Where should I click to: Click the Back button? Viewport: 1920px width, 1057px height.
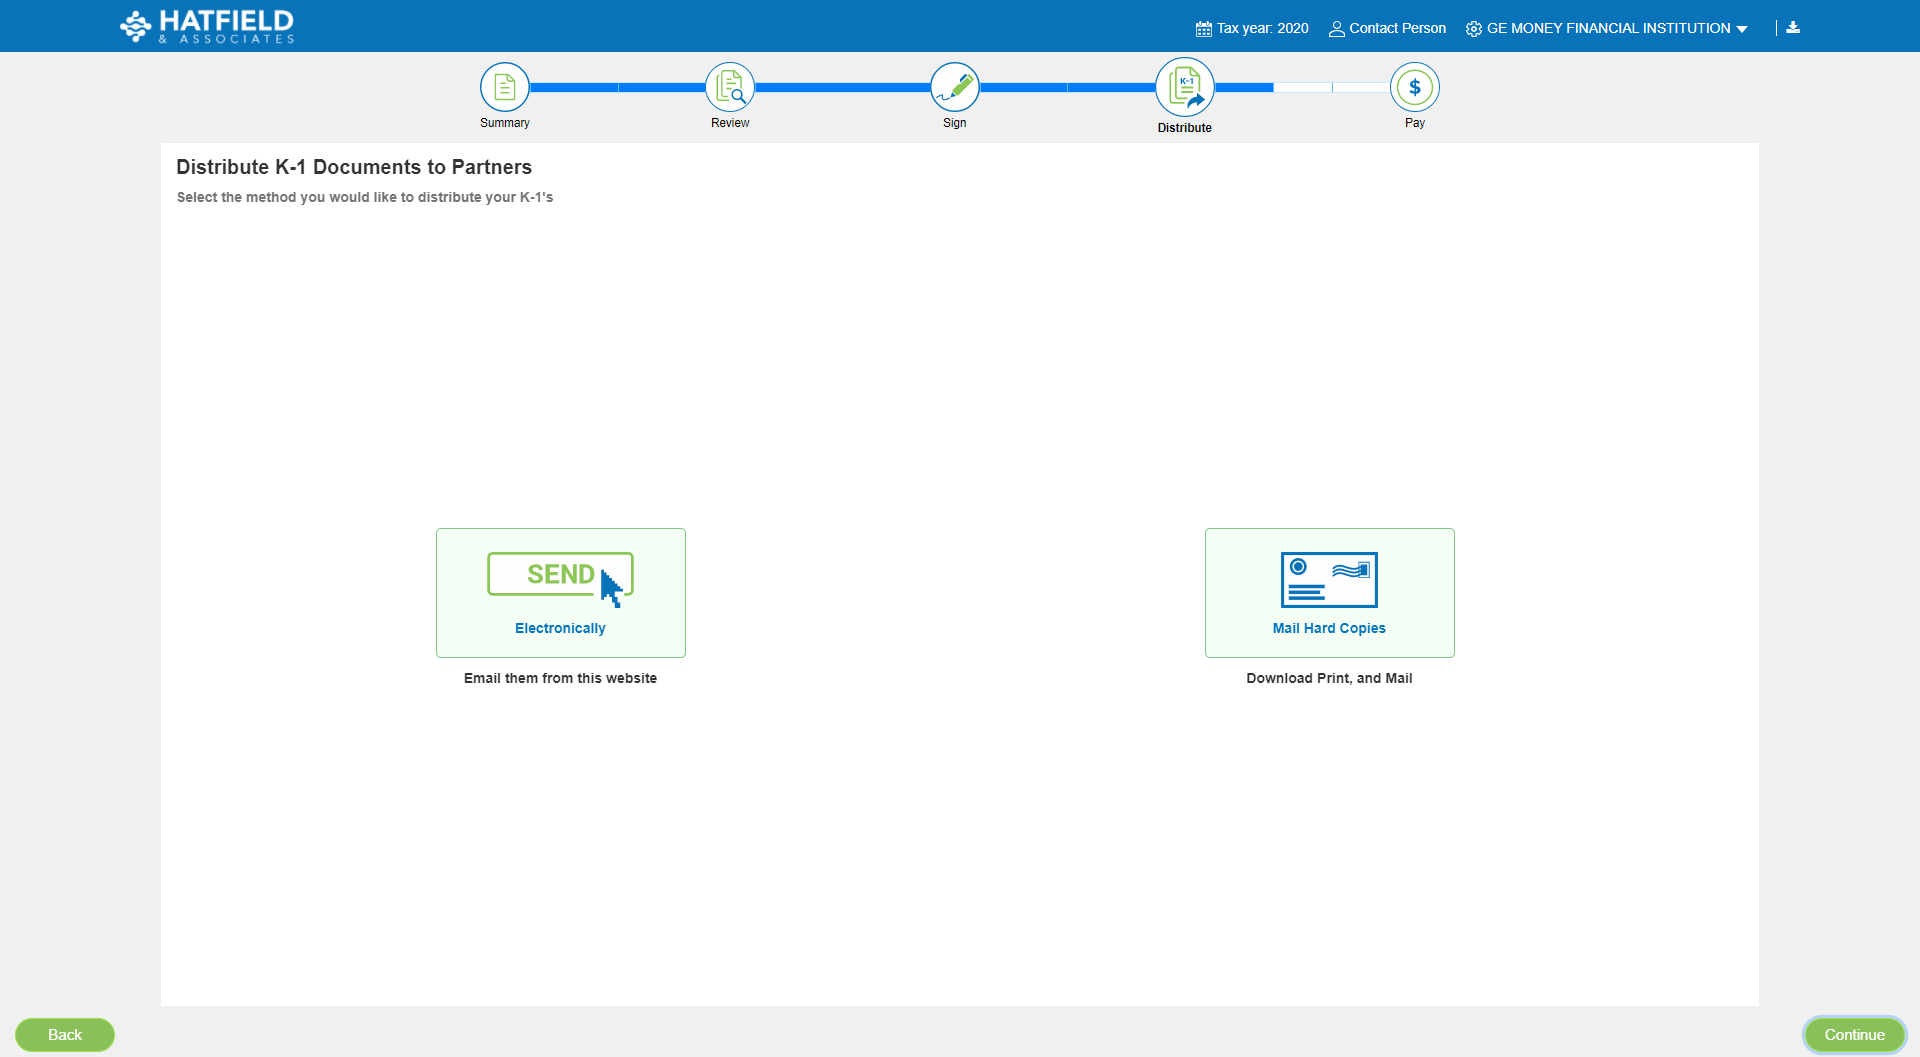65,1035
